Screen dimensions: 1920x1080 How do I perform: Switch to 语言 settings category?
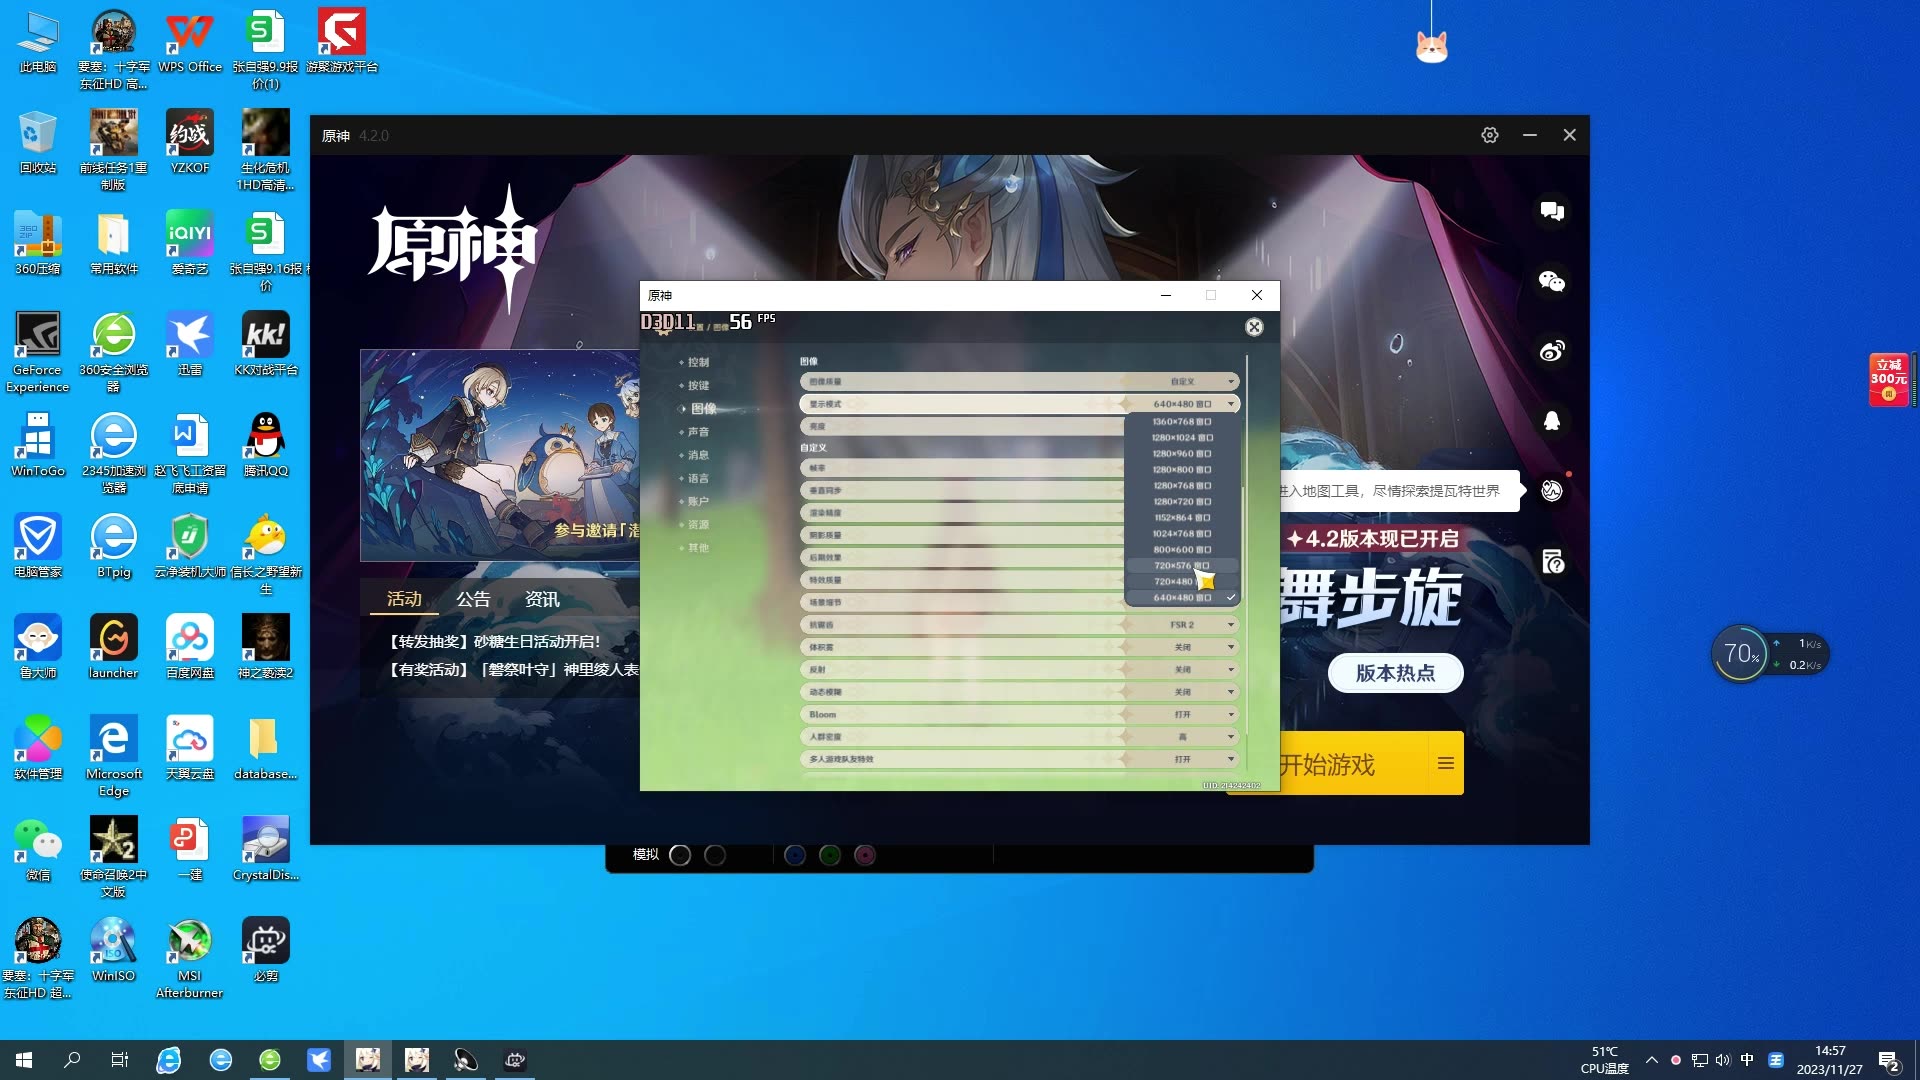[698, 478]
